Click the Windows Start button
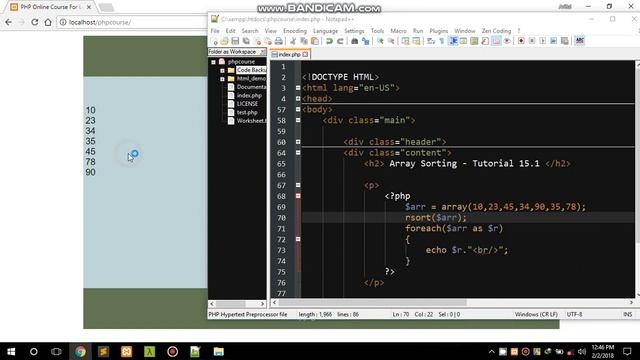 point(11,351)
